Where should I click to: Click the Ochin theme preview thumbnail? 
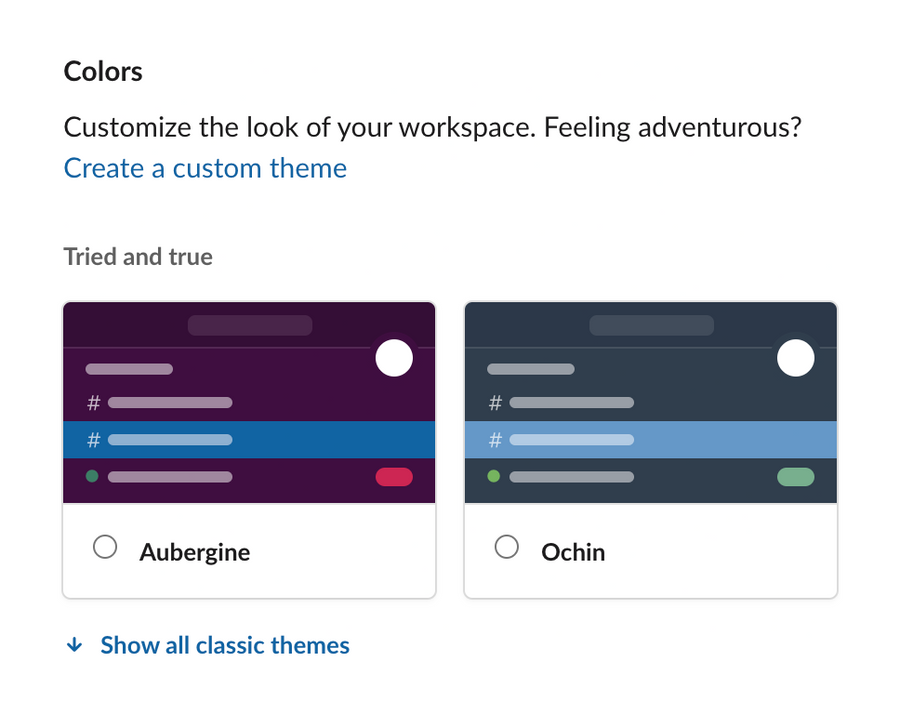(651, 400)
